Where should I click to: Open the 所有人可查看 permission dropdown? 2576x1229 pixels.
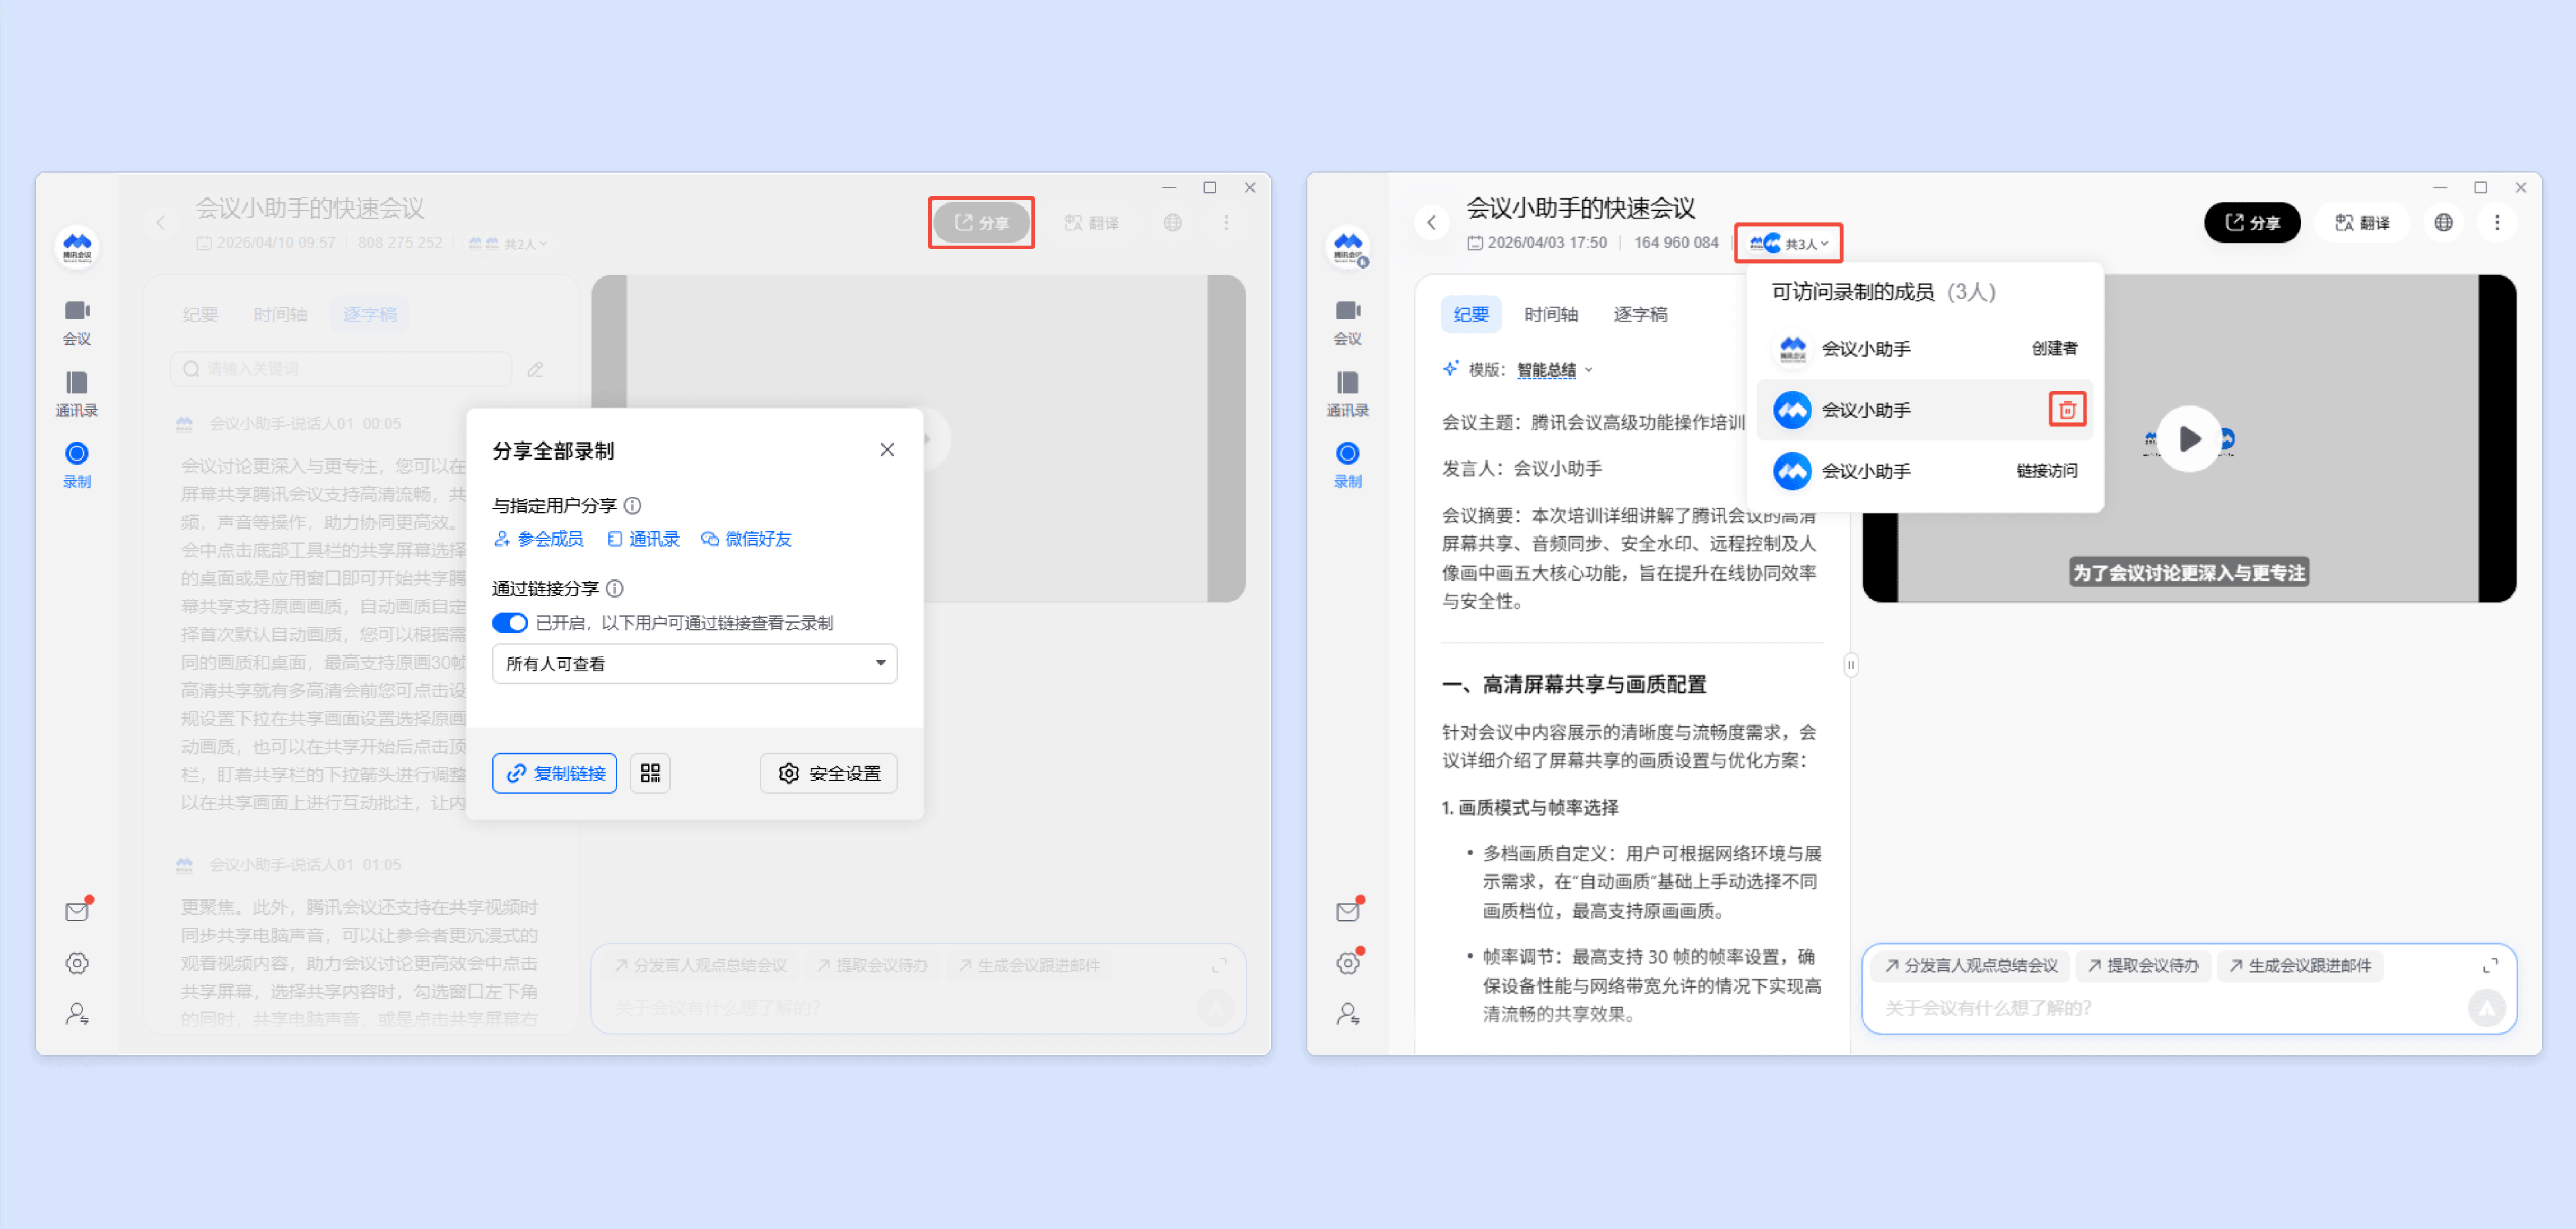pyautogui.click(x=694, y=664)
